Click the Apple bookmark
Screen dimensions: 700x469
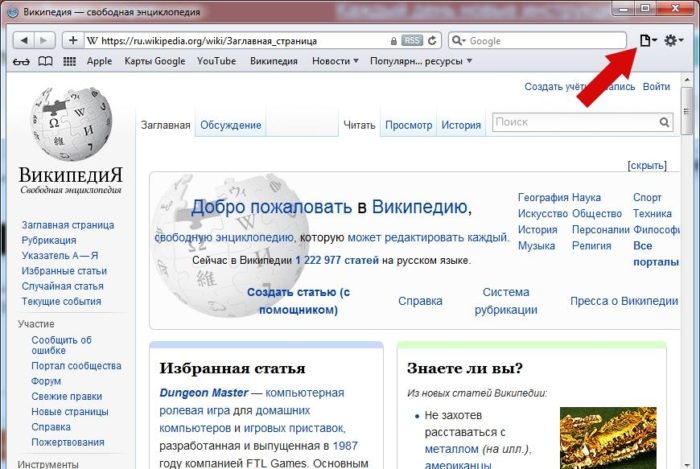coord(99,61)
